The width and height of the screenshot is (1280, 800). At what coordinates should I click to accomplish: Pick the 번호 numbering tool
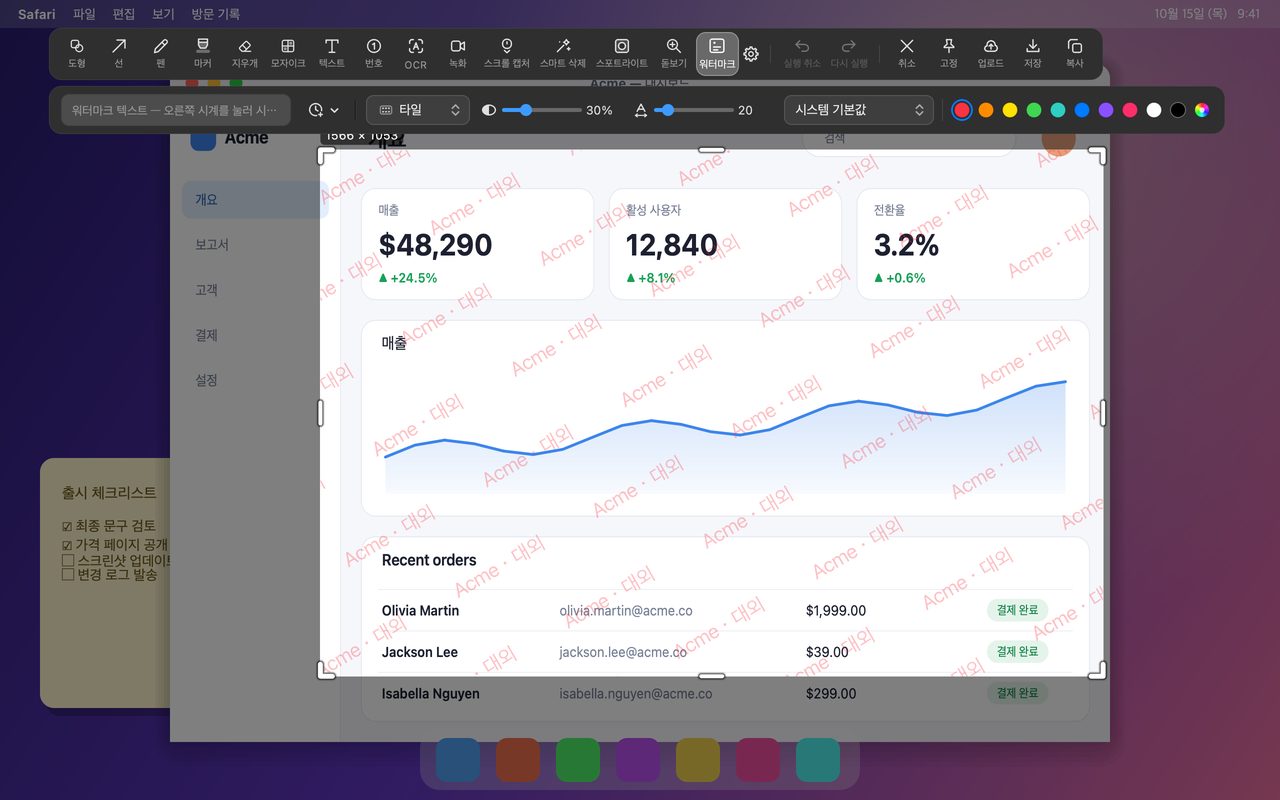pyautogui.click(x=374, y=53)
